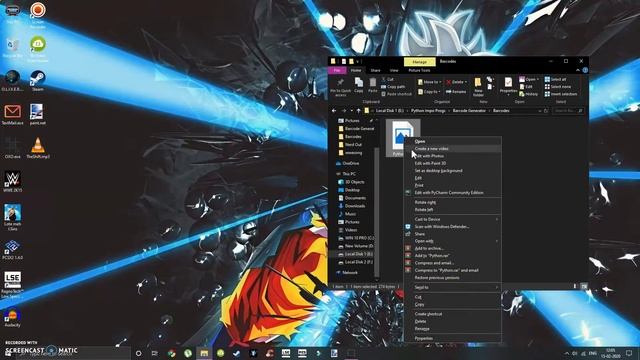Click Pin to Quick access in ribbon

pyautogui.click(x=340, y=87)
